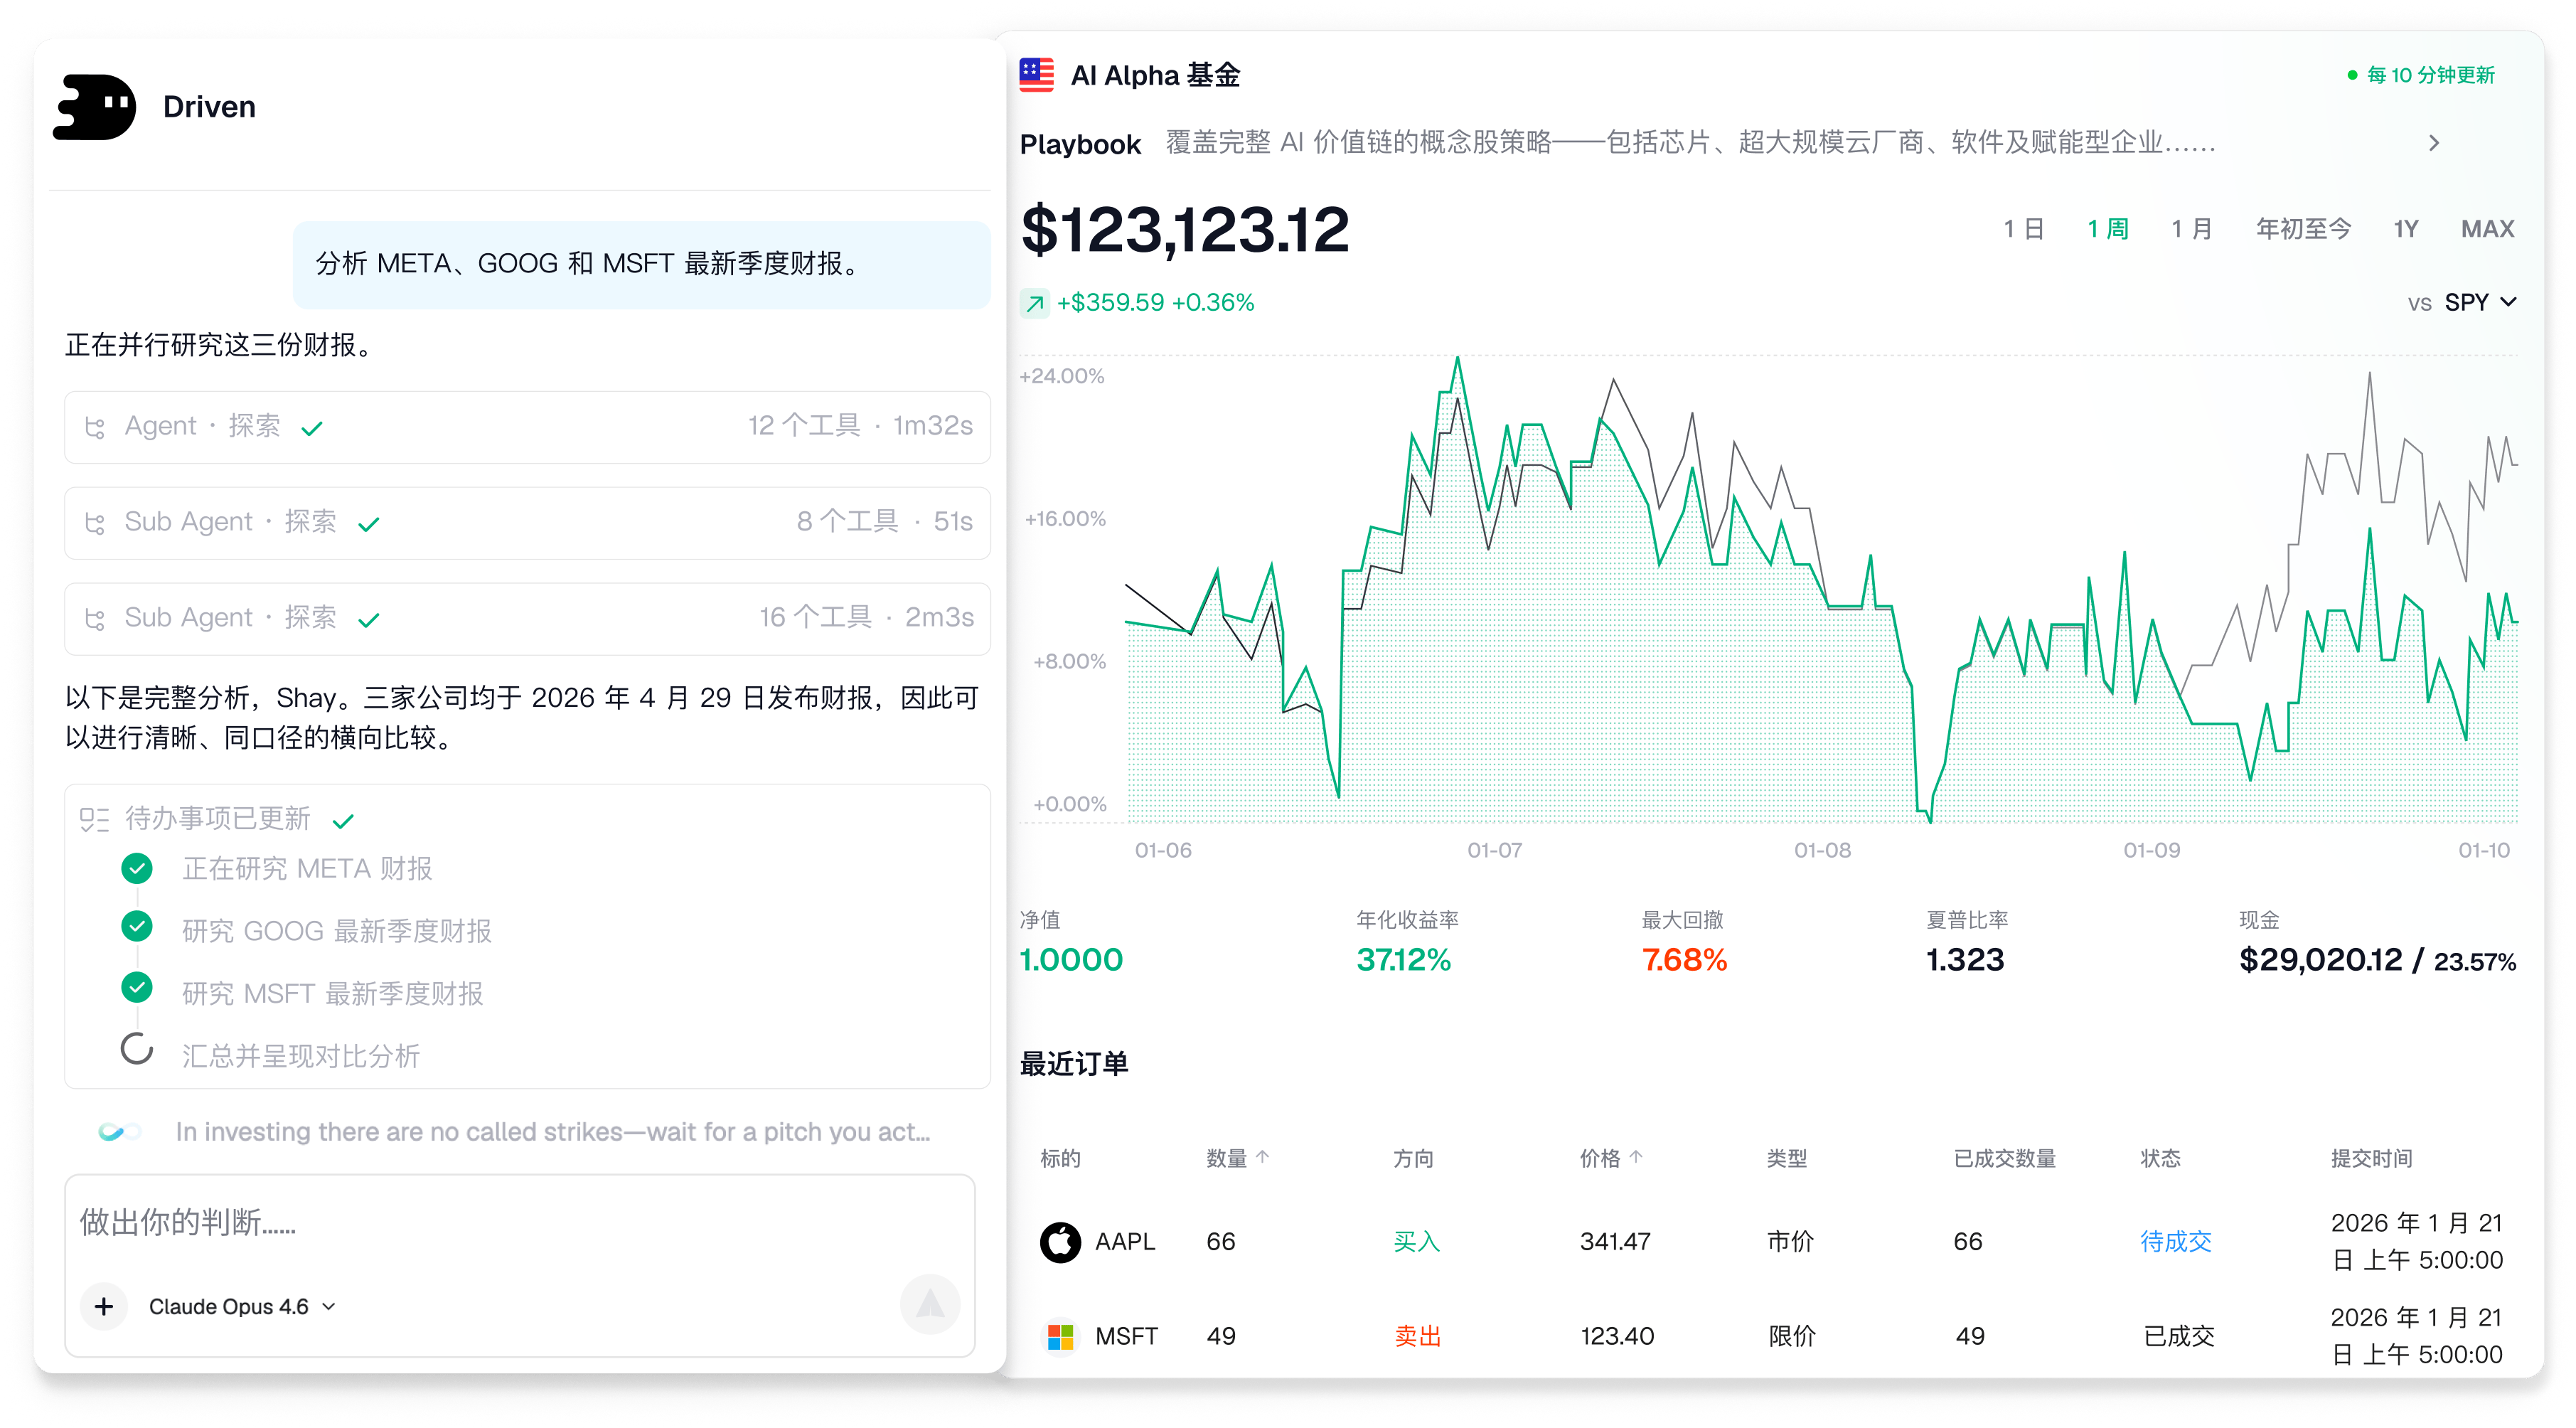This screenshot has height=1428, width=2576.
Task: Click the 限价 order type for MSFT
Action: [1791, 1337]
